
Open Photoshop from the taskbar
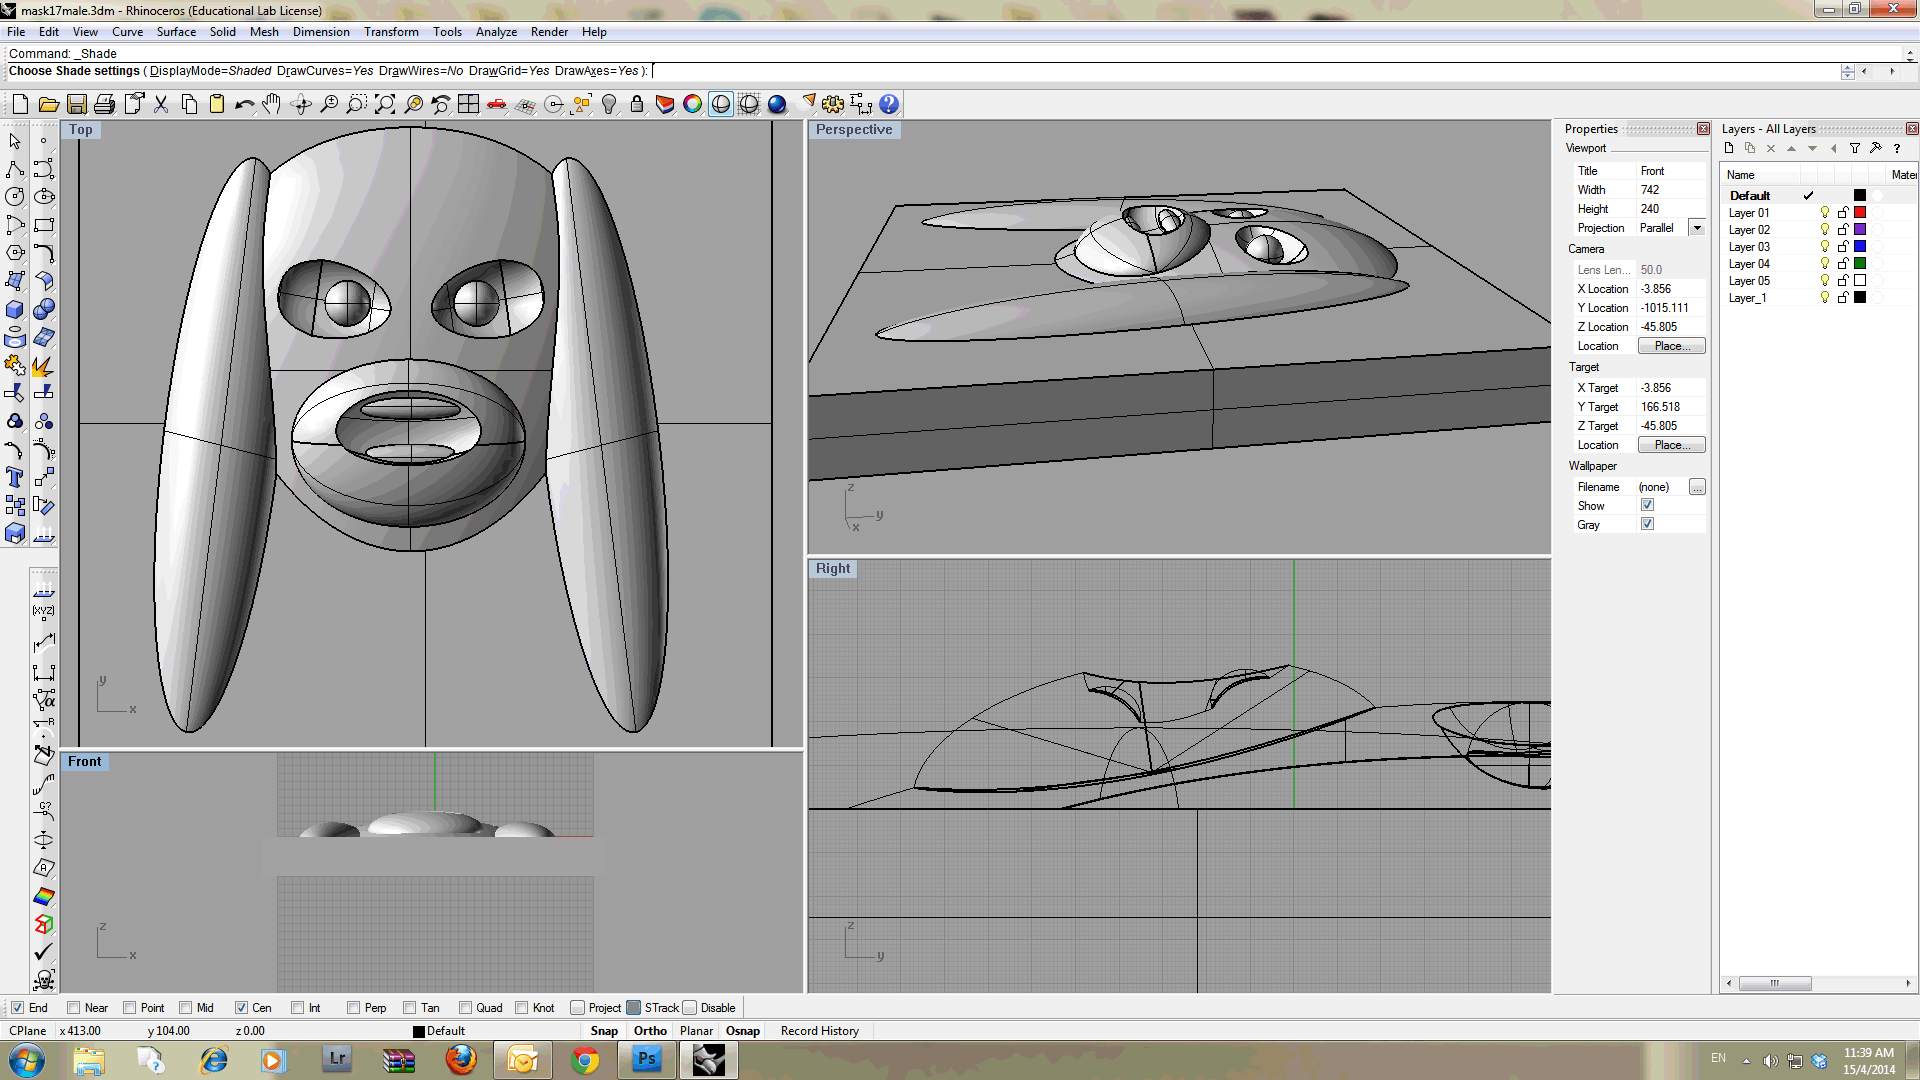coord(646,1059)
